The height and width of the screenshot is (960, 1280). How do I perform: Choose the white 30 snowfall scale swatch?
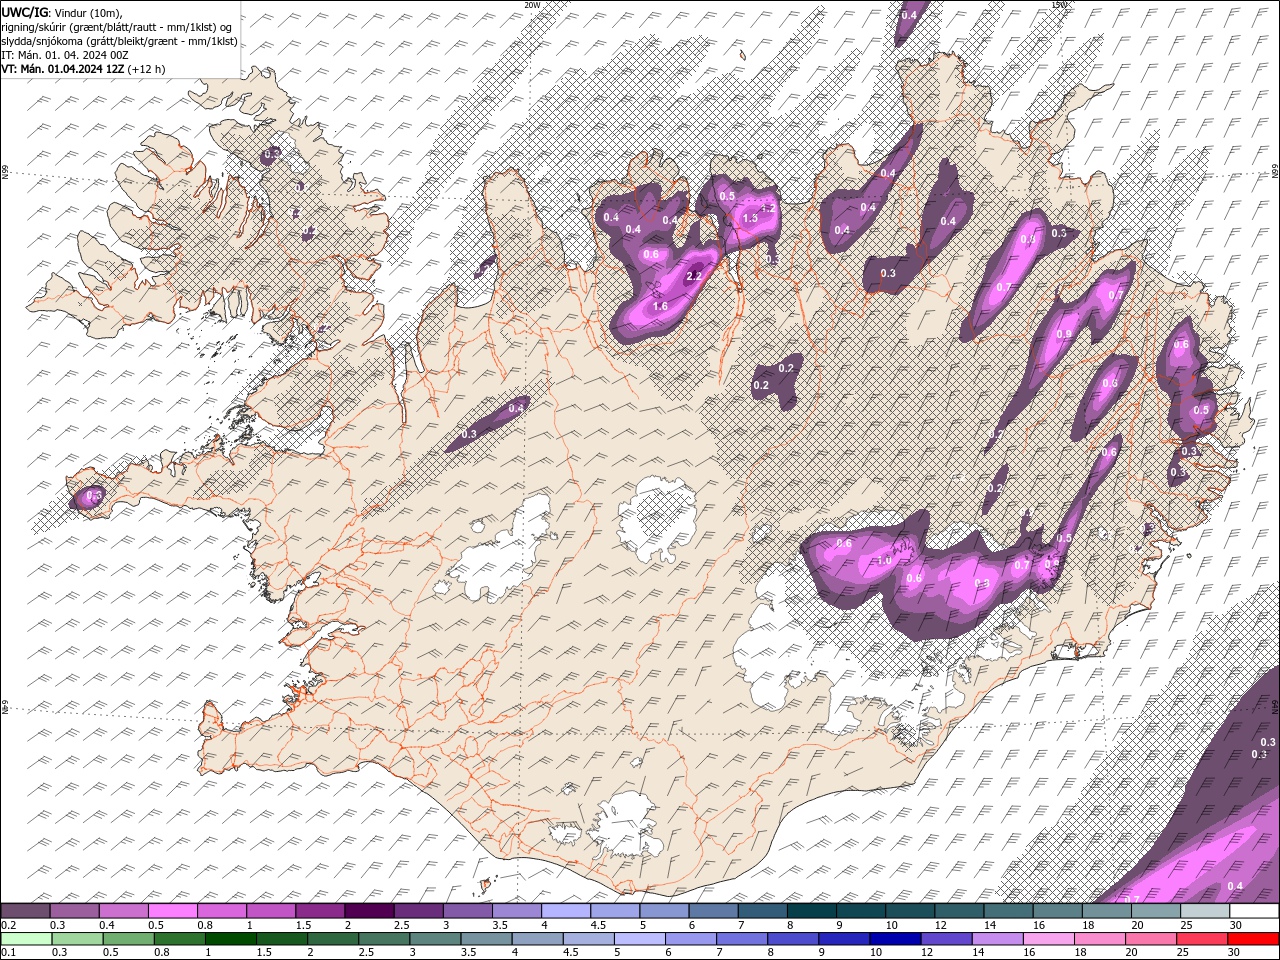click(1254, 911)
